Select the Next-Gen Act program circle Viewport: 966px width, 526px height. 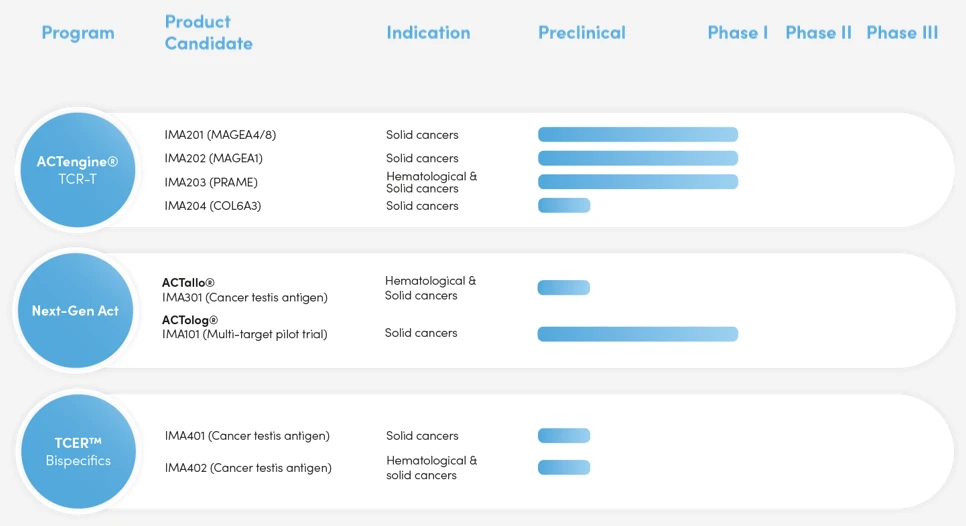(x=75, y=311)
